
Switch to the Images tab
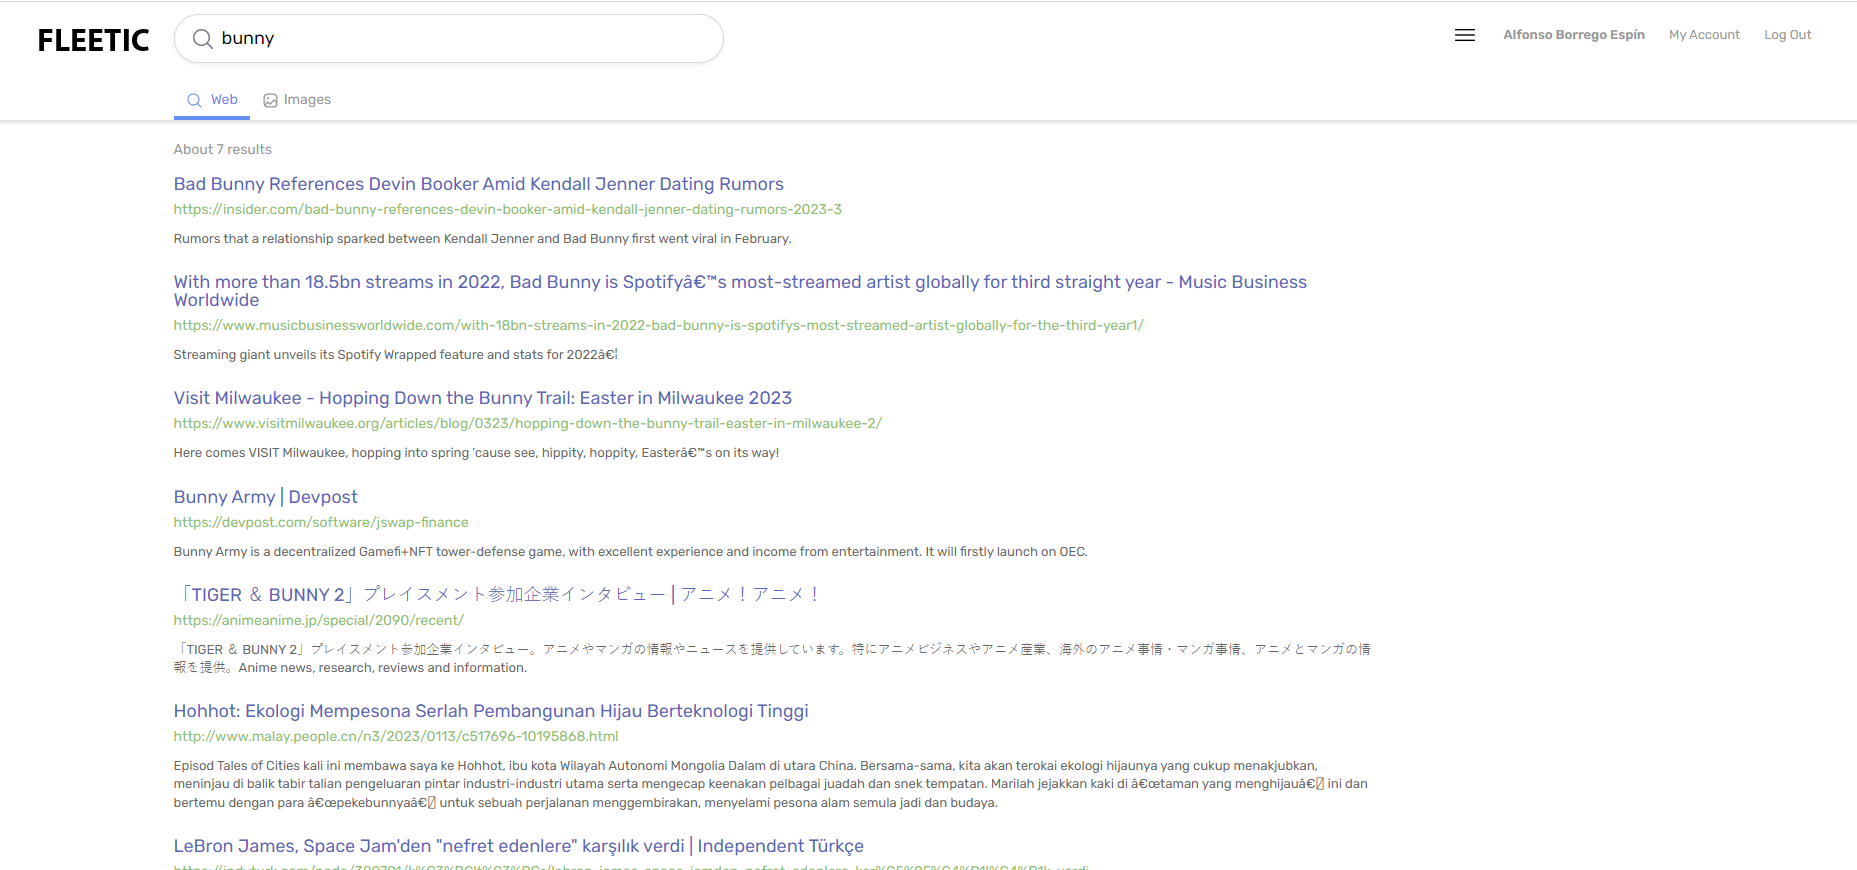(x=297, y=100)
